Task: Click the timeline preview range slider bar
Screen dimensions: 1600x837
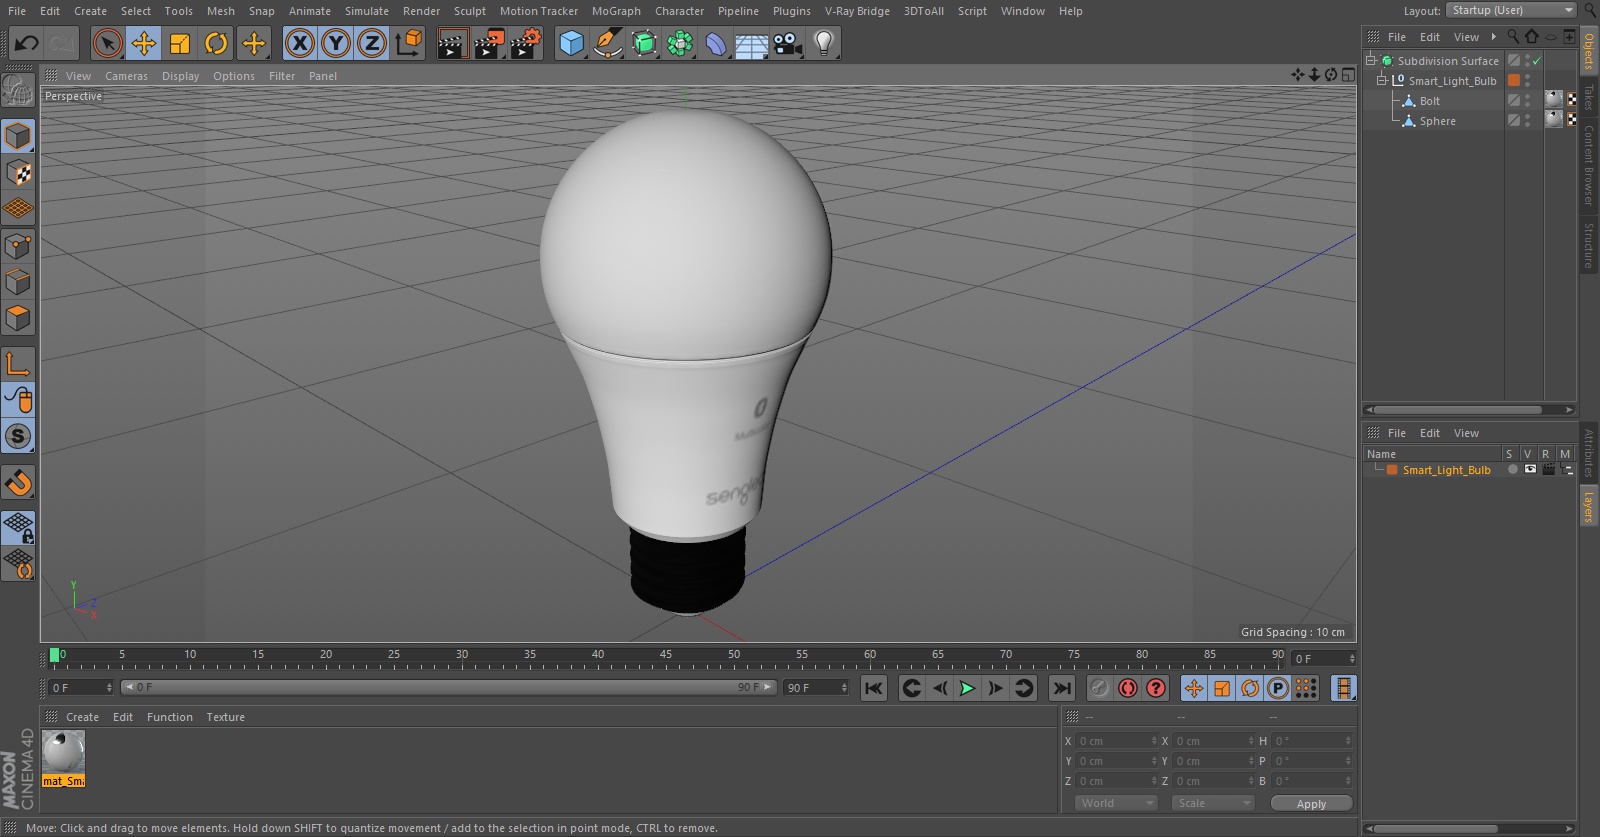Action: pyautogui.click(x=448, y=687)
